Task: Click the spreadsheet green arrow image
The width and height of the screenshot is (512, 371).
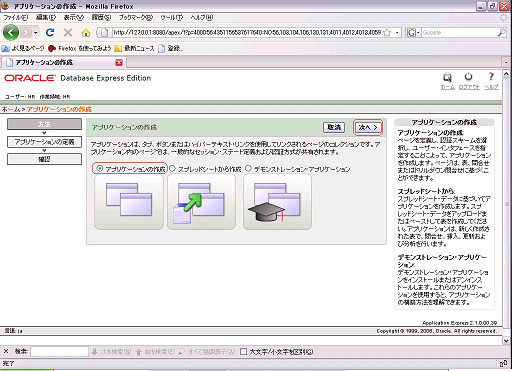Action: [x=201, y=202]
